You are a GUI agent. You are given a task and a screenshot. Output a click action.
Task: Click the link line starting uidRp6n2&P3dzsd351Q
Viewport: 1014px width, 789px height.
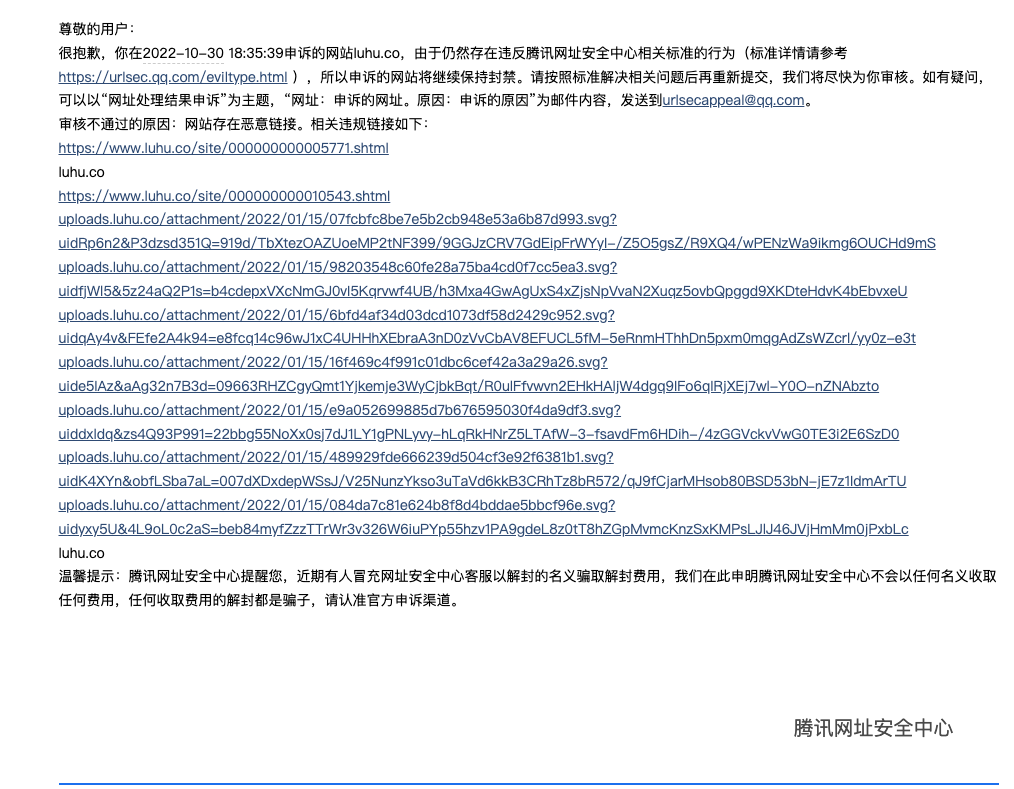click(x=497, y=243)
